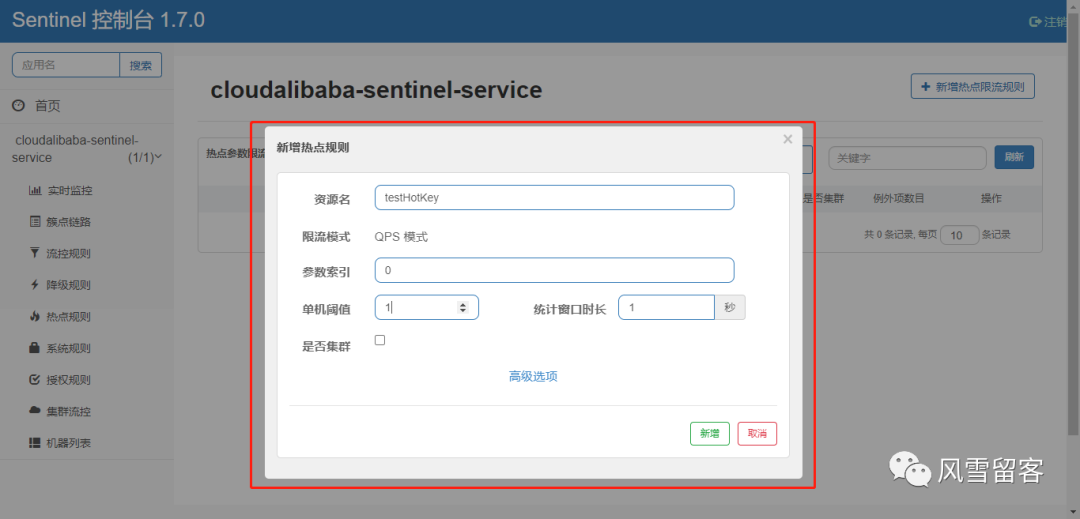1080x519 pixels.
Task: Click 新增 to add the rule
Action: tap(709, 434)
